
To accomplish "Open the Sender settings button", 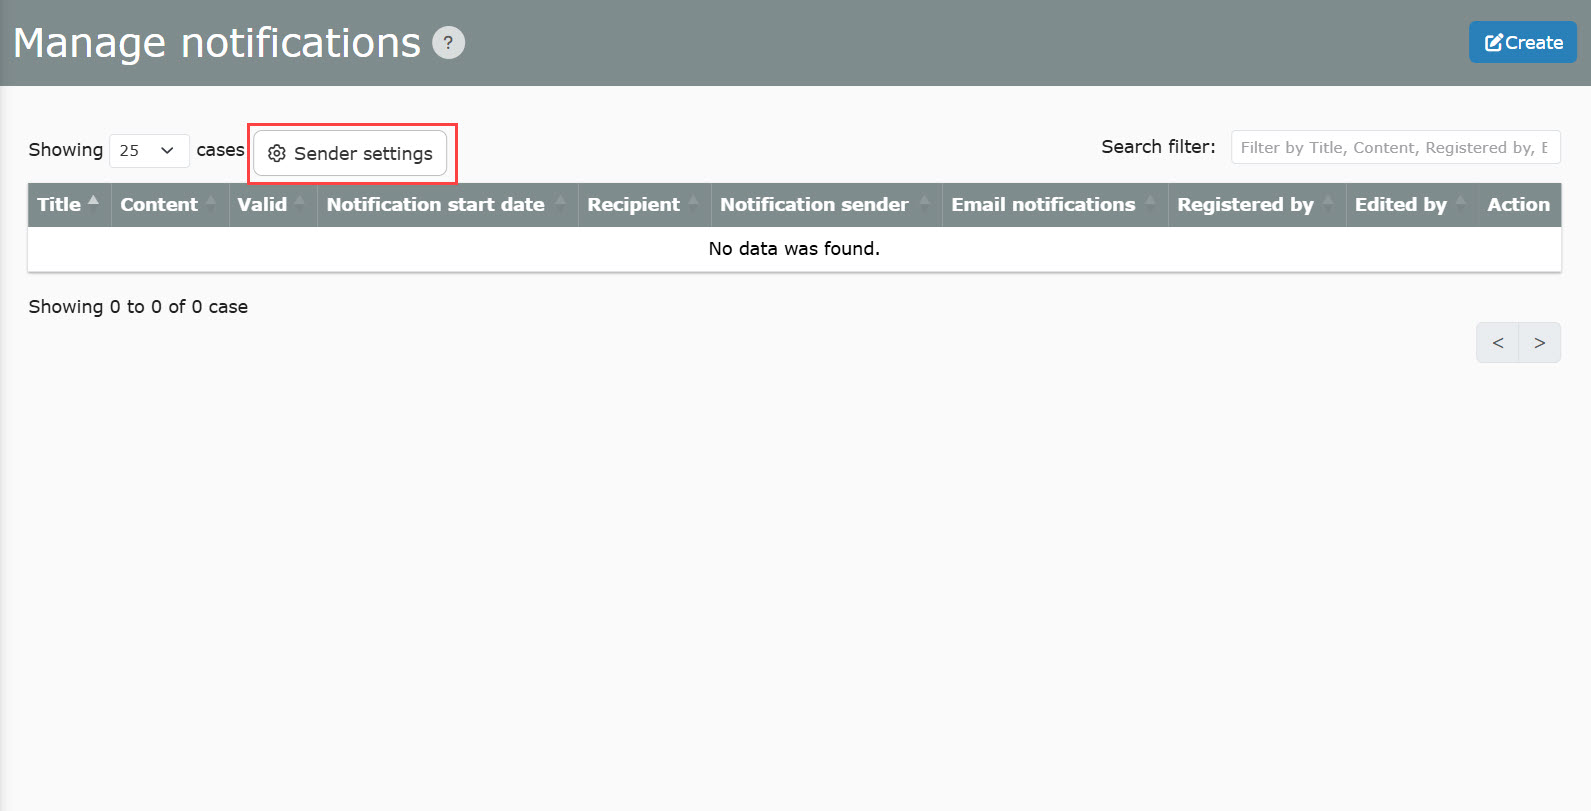I will pyautogui.click(x=350, y=153).
